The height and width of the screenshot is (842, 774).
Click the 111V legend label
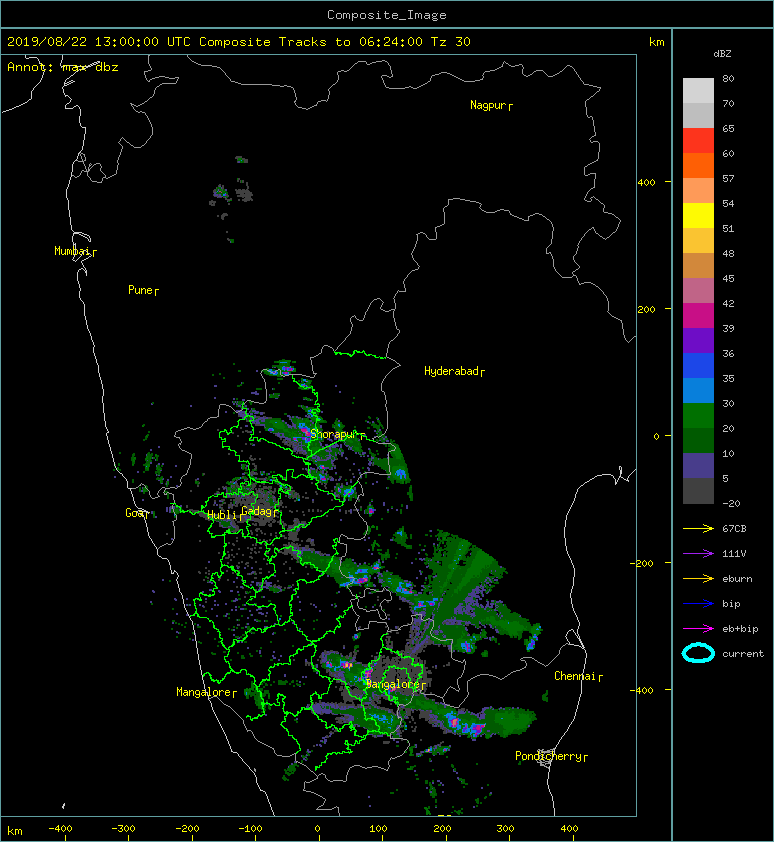click(x=734, y=554)
